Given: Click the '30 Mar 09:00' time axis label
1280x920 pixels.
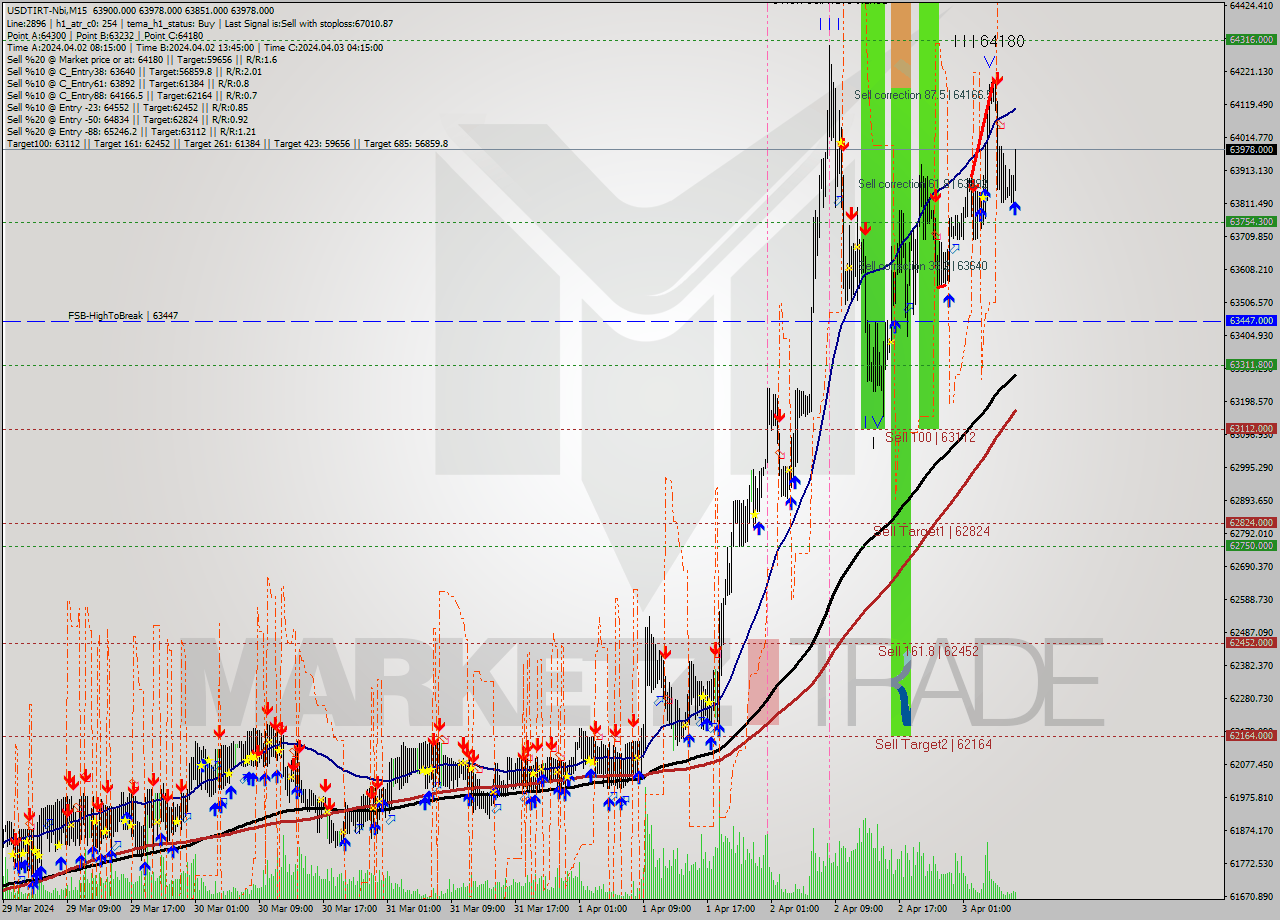Looking at the screenshot, I should (x=286, y=909).
